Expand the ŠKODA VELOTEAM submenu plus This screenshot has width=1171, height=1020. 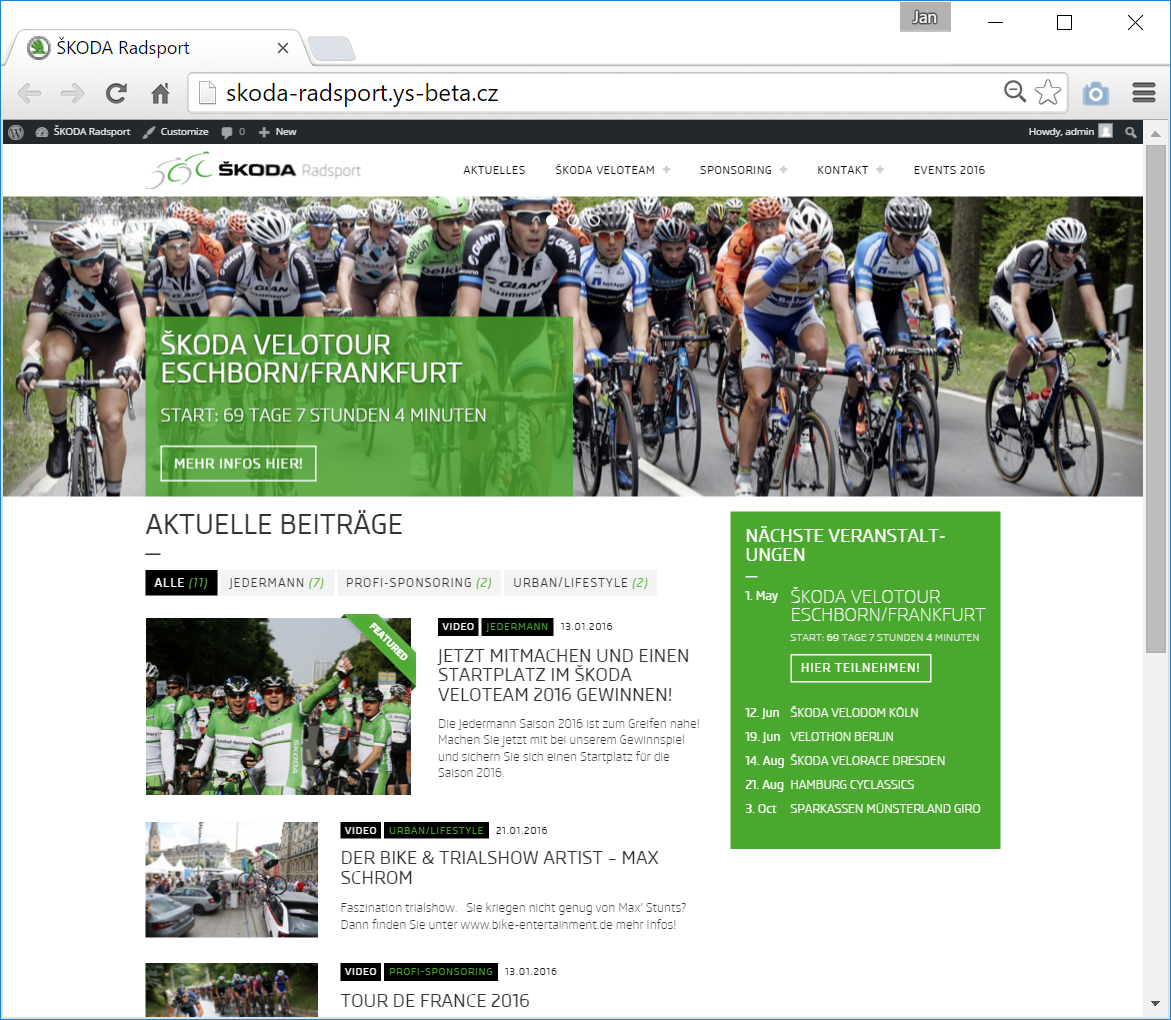[x=666, y=170]
